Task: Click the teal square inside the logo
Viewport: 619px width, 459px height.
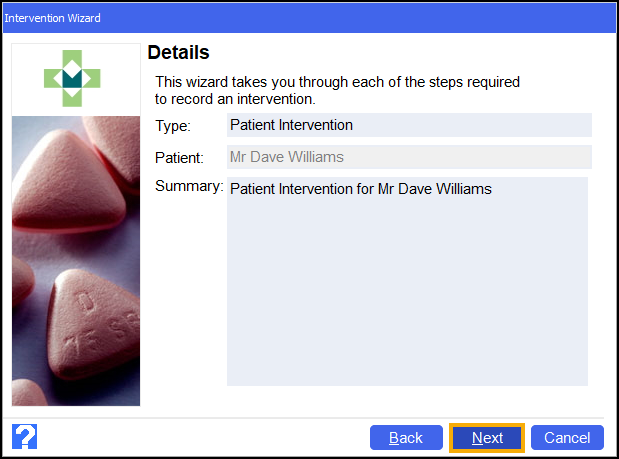Action: tap(72, 80)
